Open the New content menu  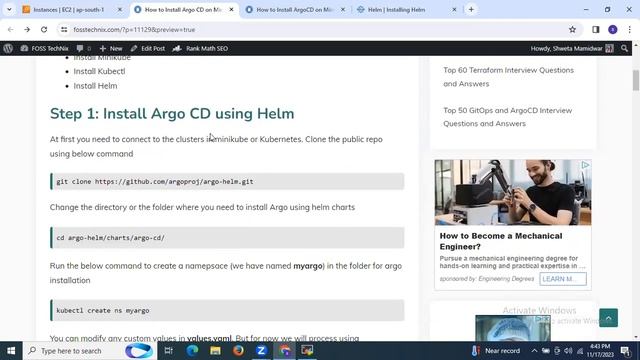click(x=111, y=48)
